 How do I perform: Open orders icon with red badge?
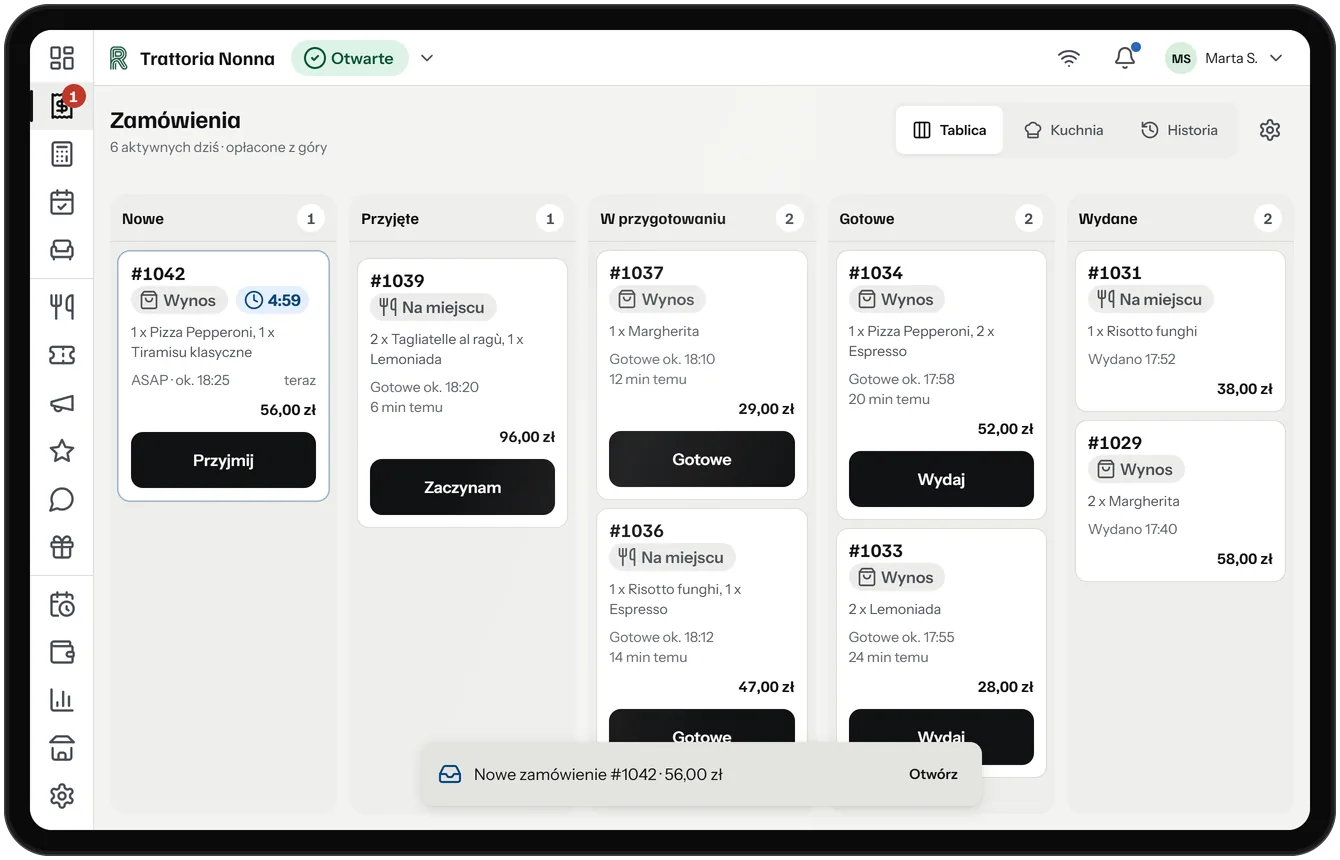62,105
